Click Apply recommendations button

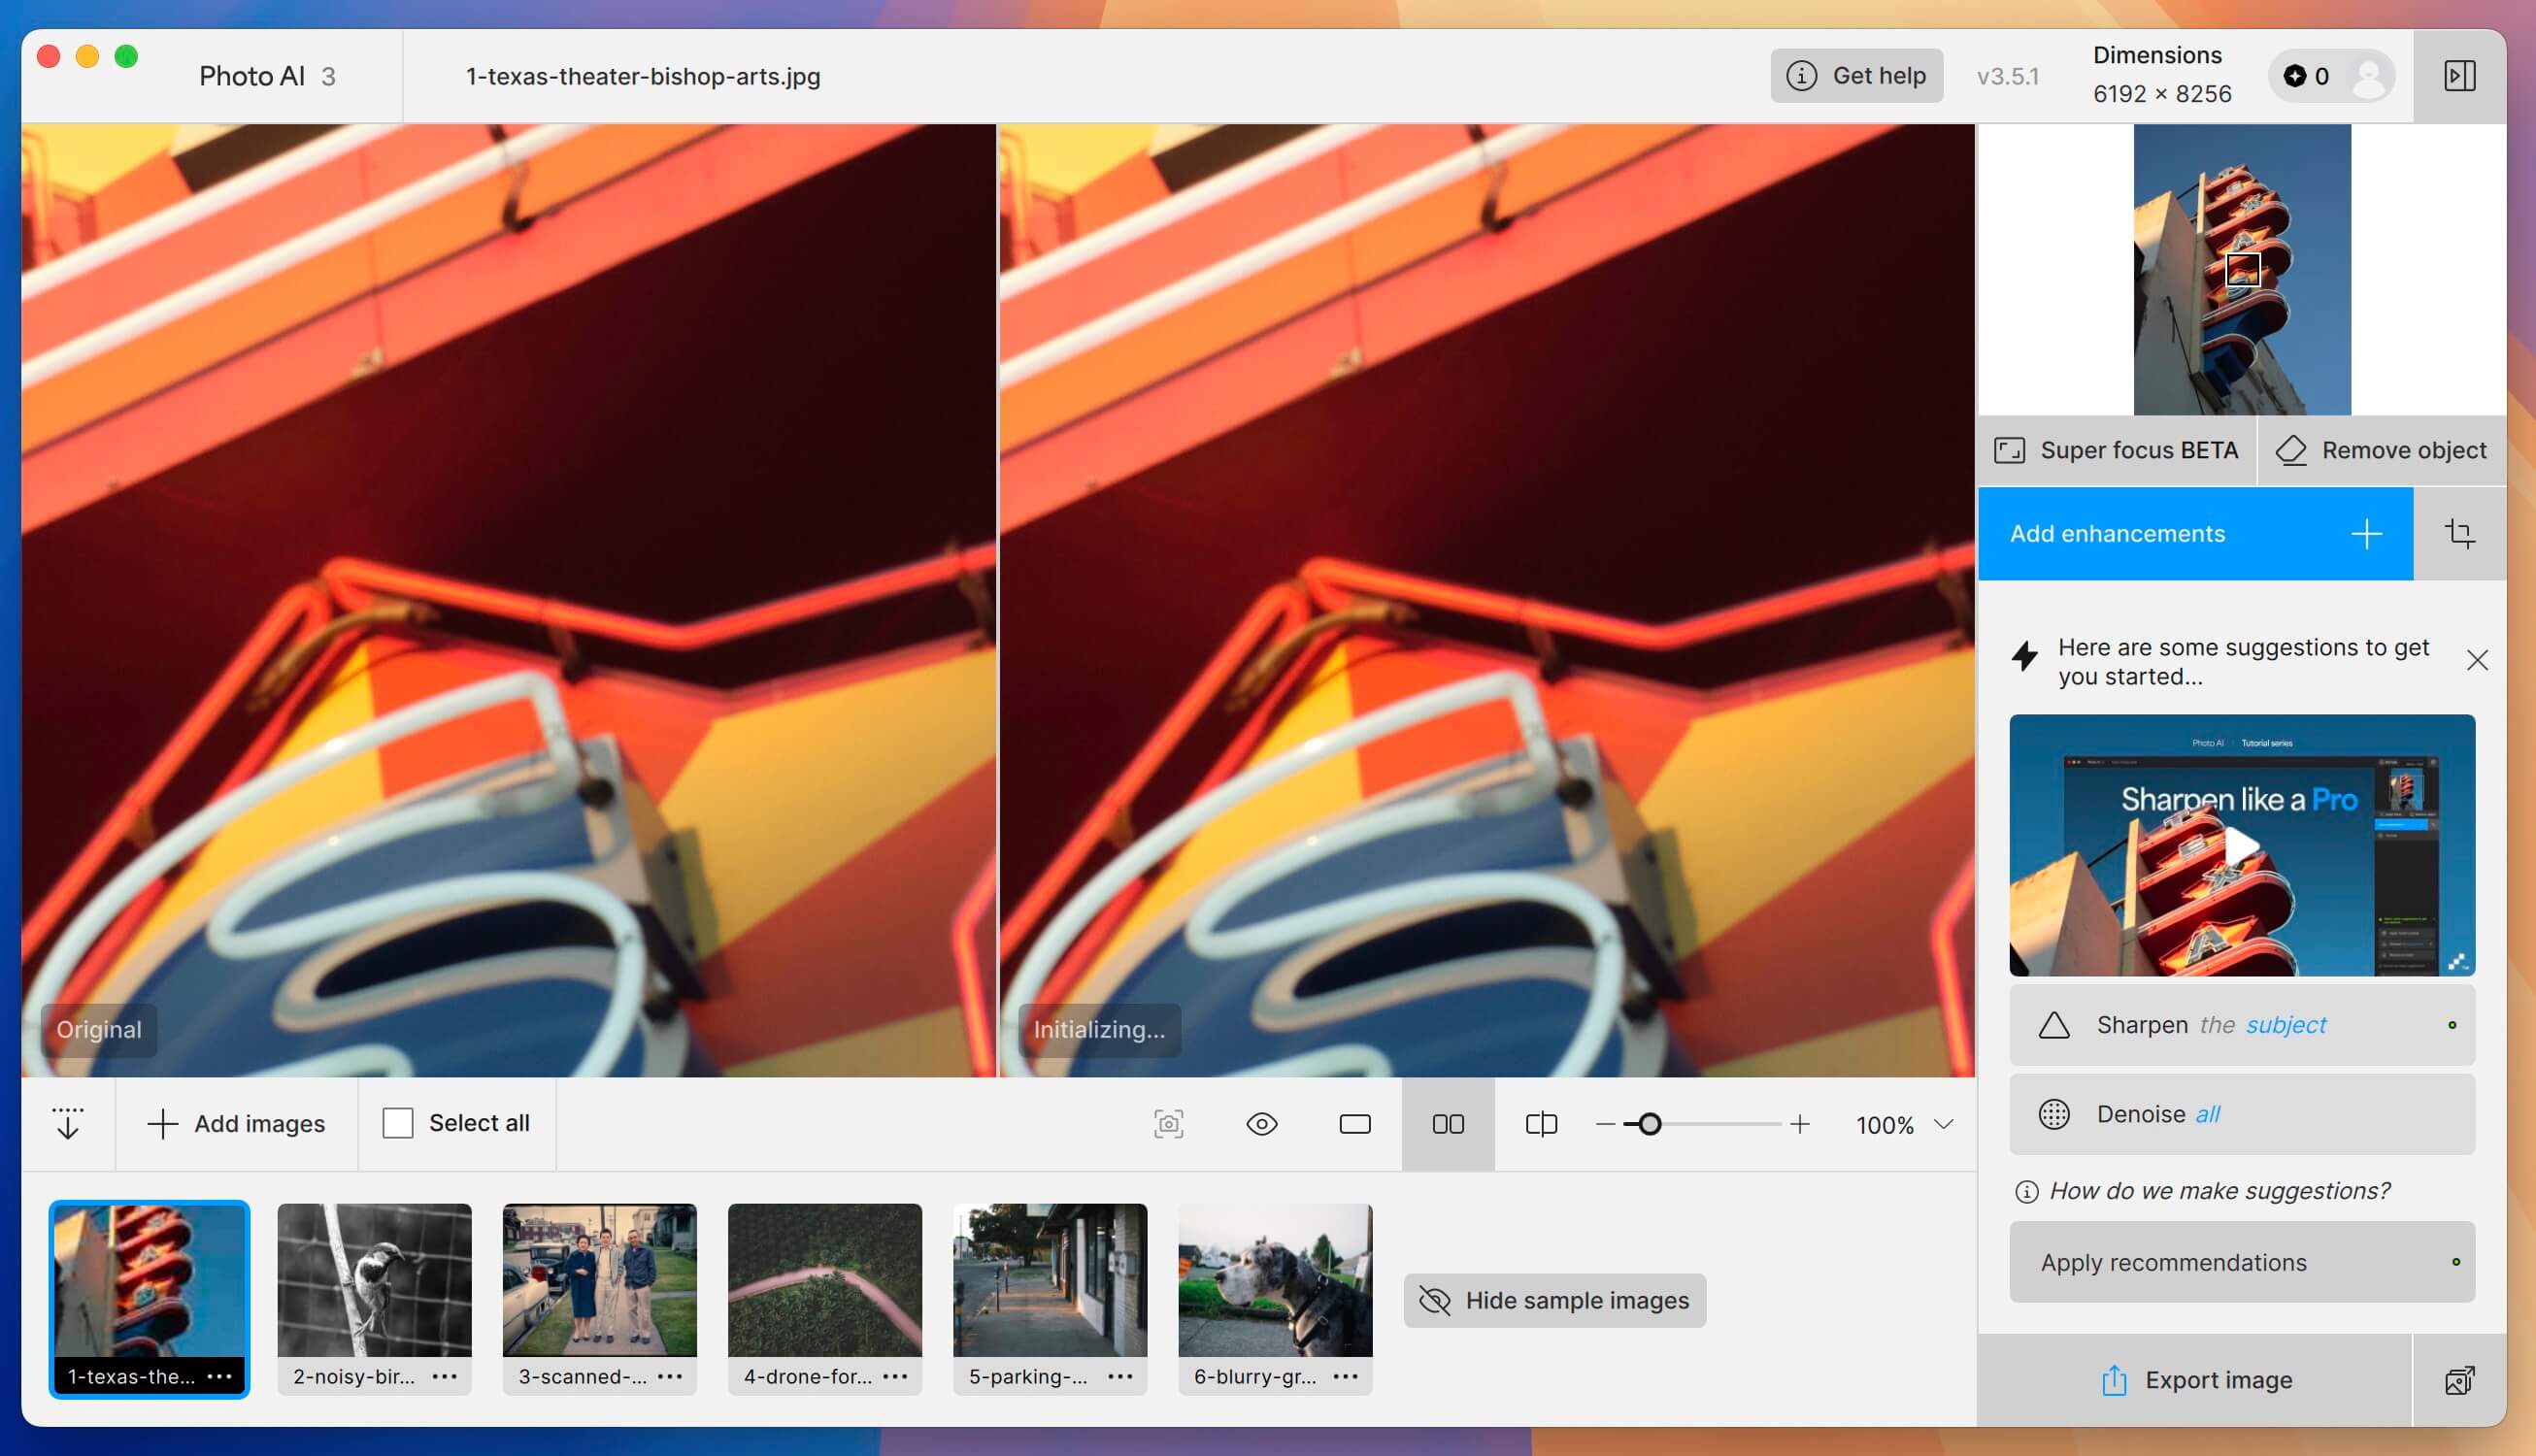point(2242,1262)
